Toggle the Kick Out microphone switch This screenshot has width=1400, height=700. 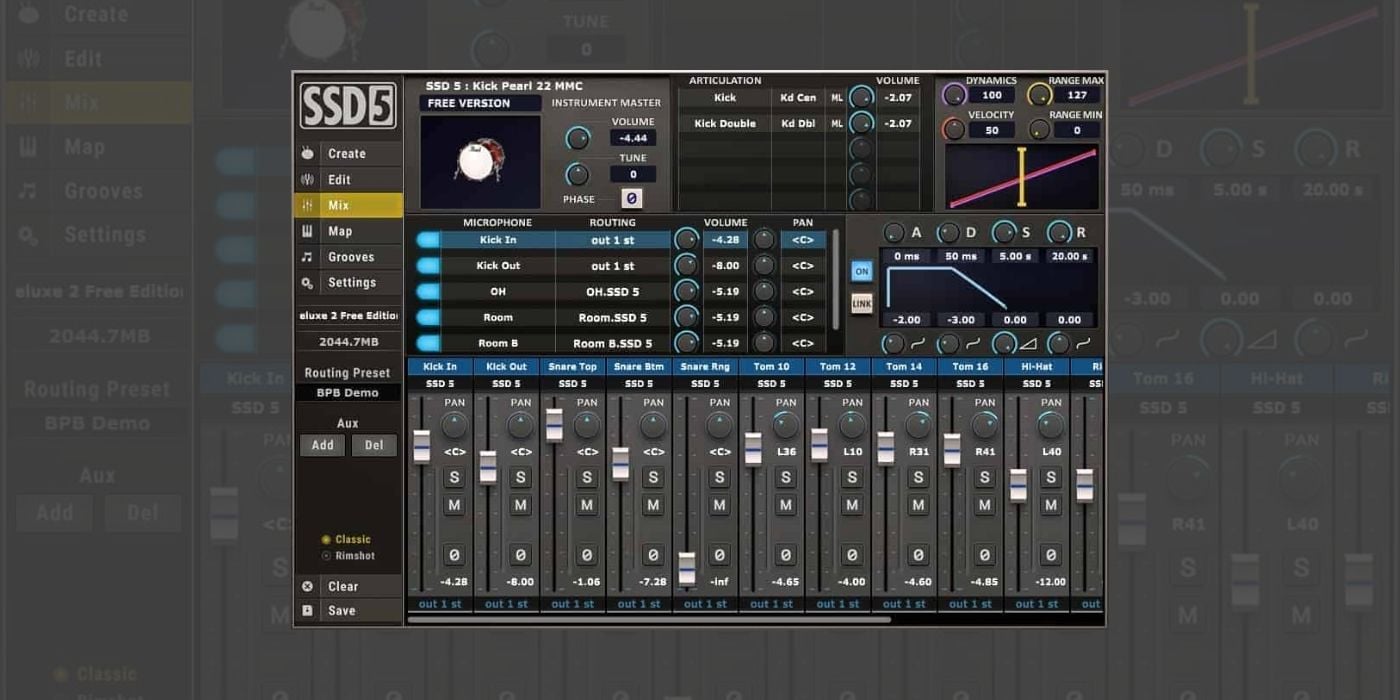coord(428,266)
